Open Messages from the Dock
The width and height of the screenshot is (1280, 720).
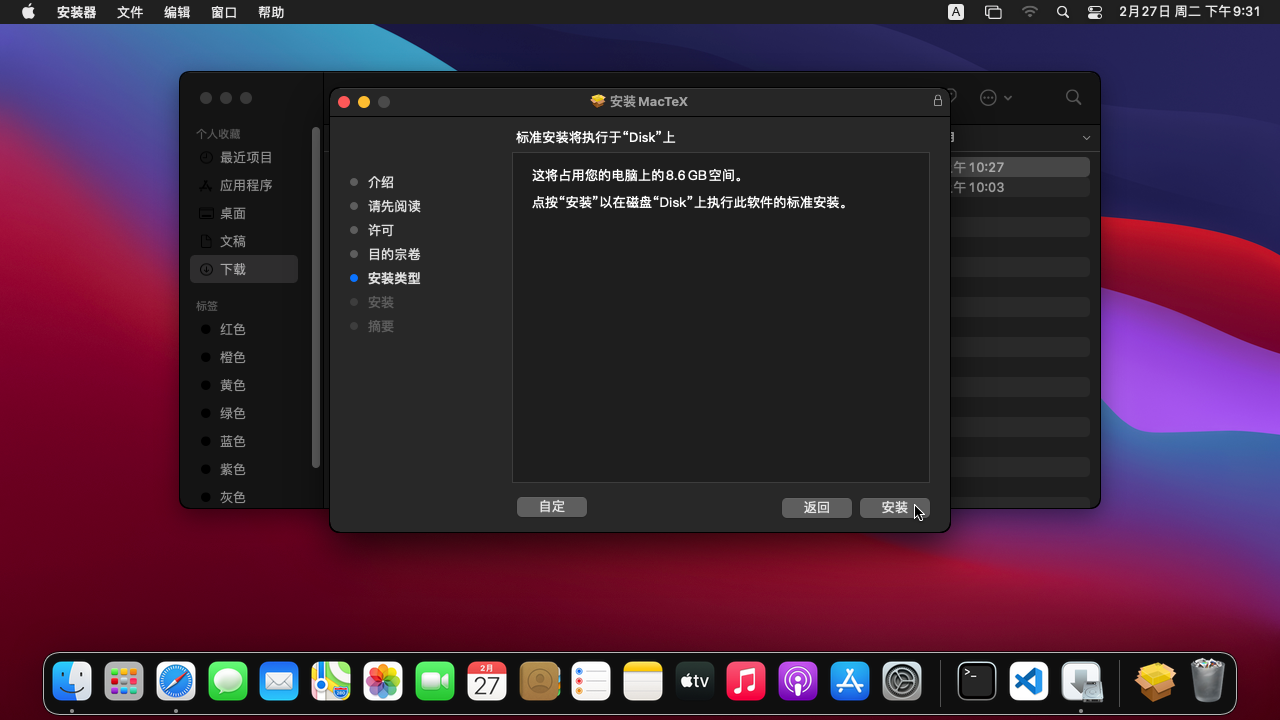click(x=228, y=681)
